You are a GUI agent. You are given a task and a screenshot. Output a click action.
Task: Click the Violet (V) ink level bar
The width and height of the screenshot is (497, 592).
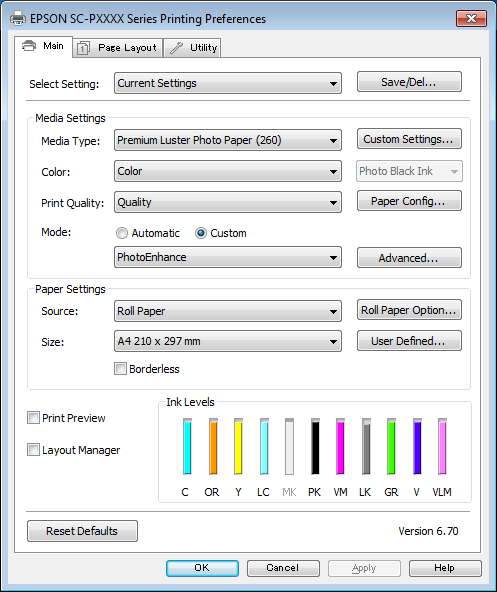point(417,446)
